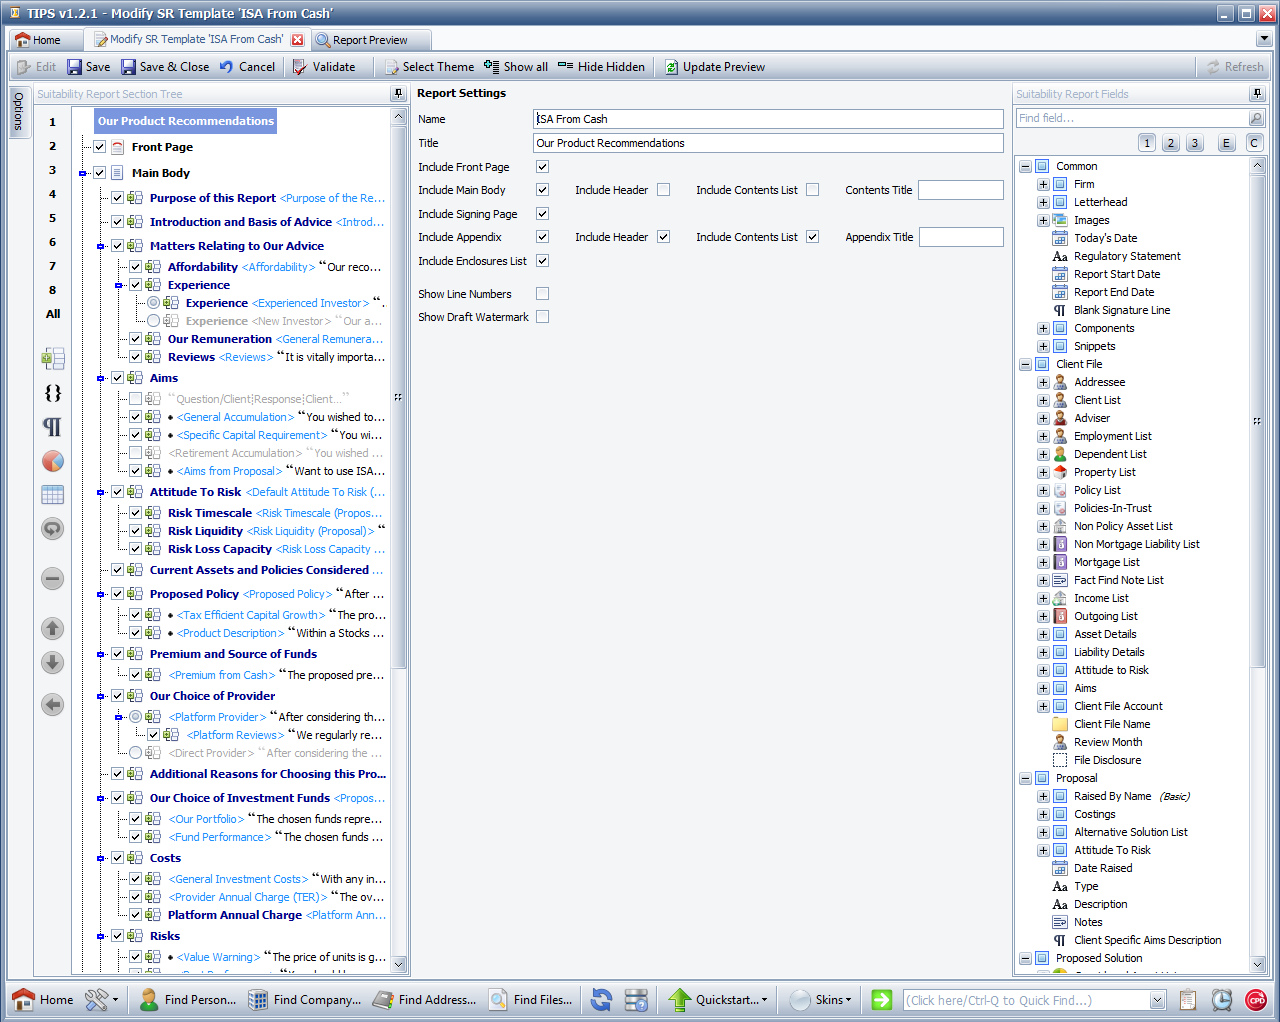Toggle the Show Draft Watermark checkbox

(542, 317)
